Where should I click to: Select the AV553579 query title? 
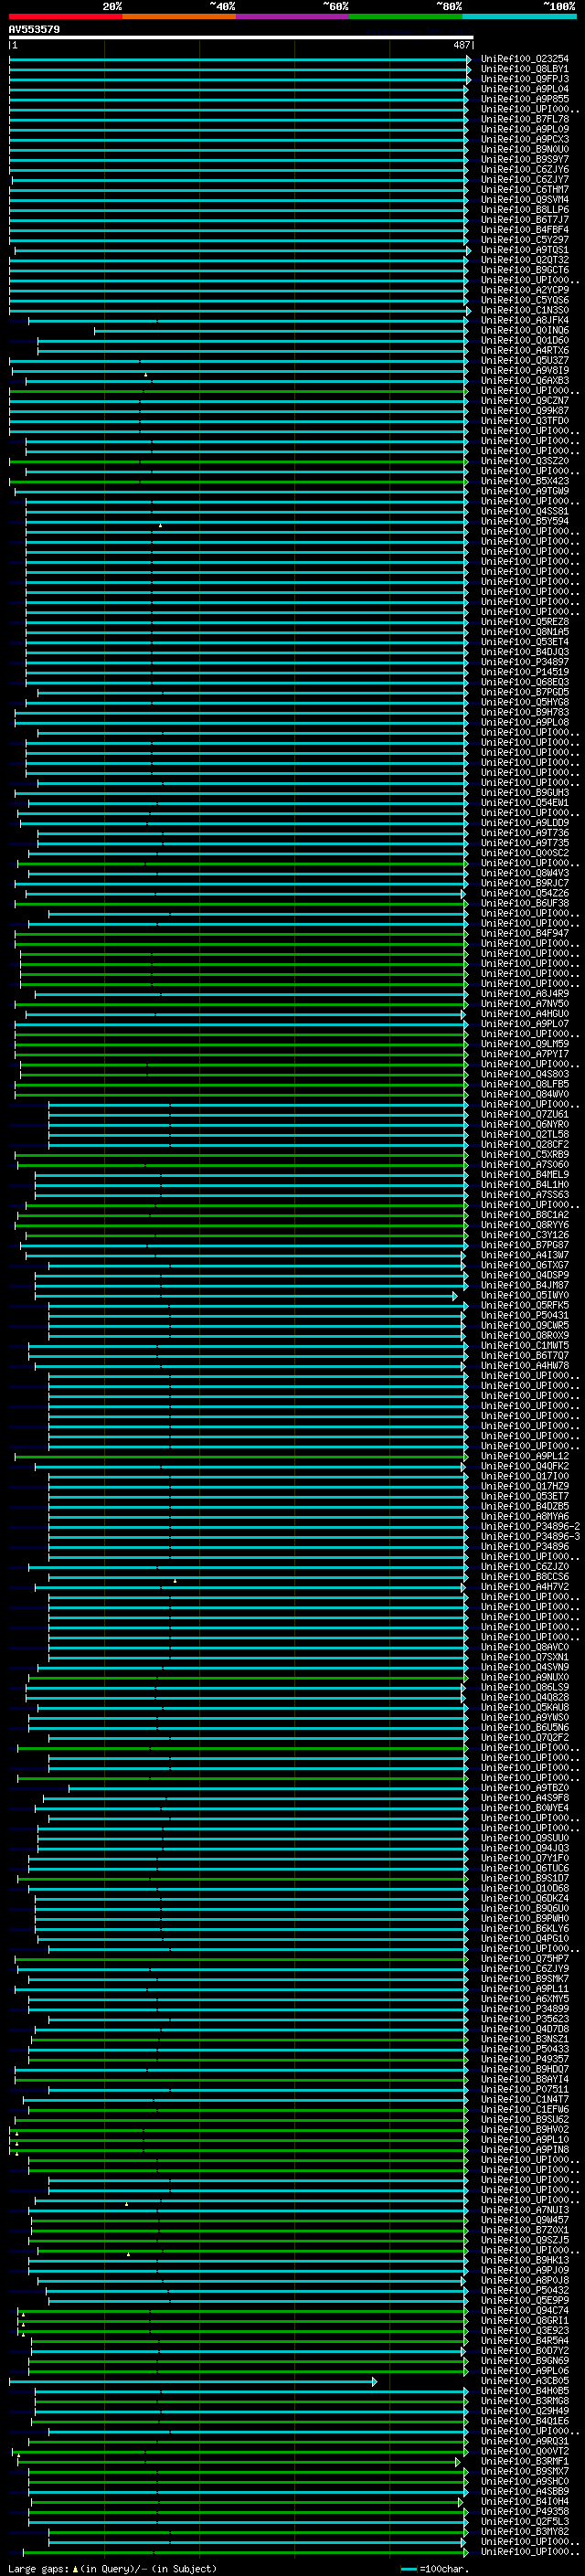pyautogui.click(x=34, y=29)
